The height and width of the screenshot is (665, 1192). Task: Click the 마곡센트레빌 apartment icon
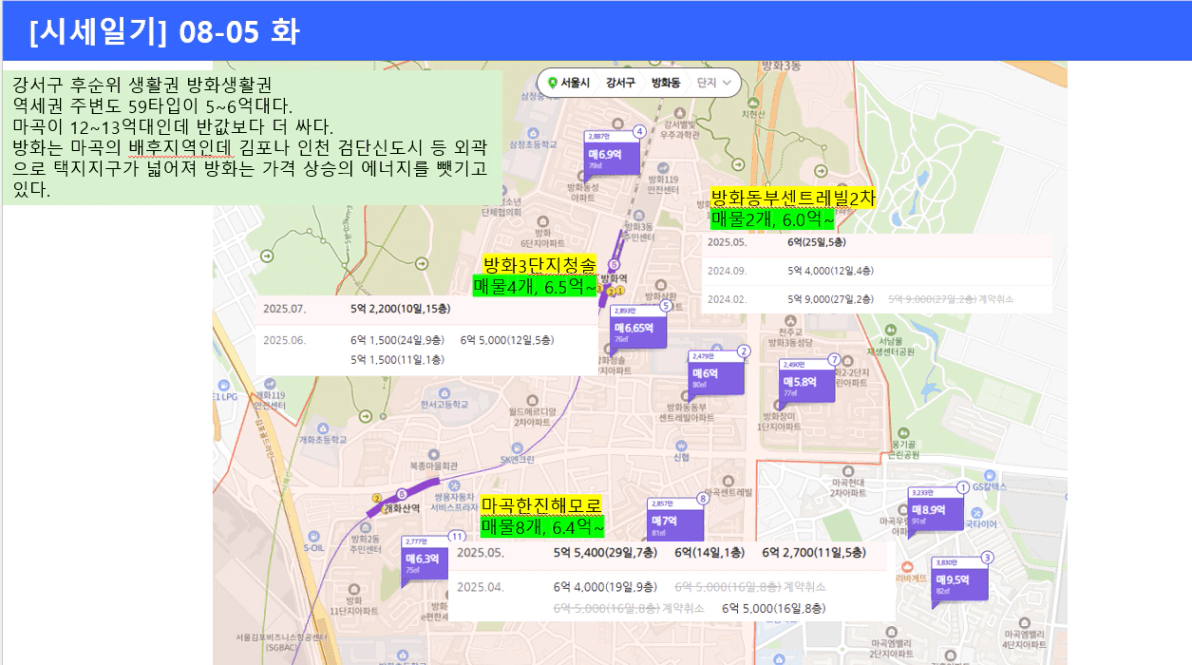coord(728,481)
